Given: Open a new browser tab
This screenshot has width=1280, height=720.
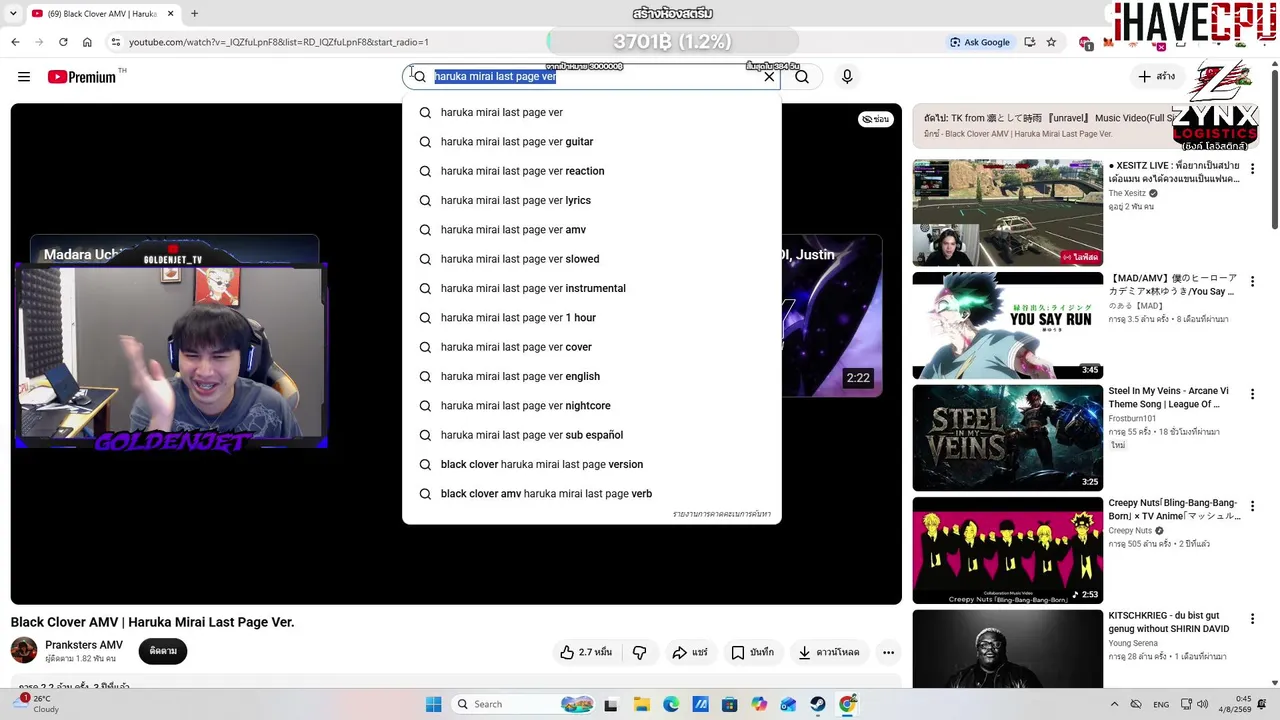Looking at the screenshot, I should click(194, 14).
